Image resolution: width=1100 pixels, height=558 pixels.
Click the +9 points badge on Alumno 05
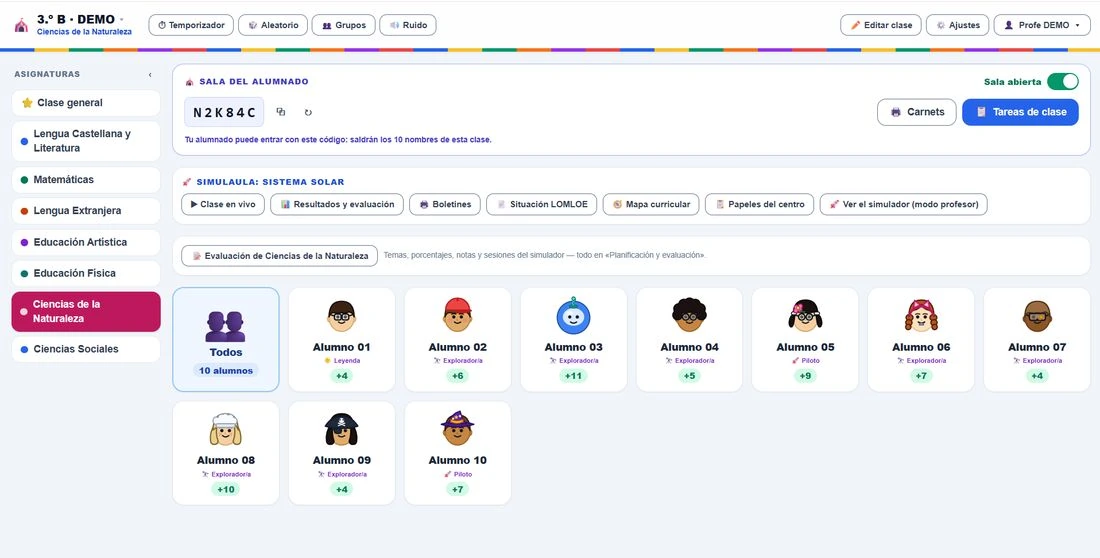pos(805,376)
